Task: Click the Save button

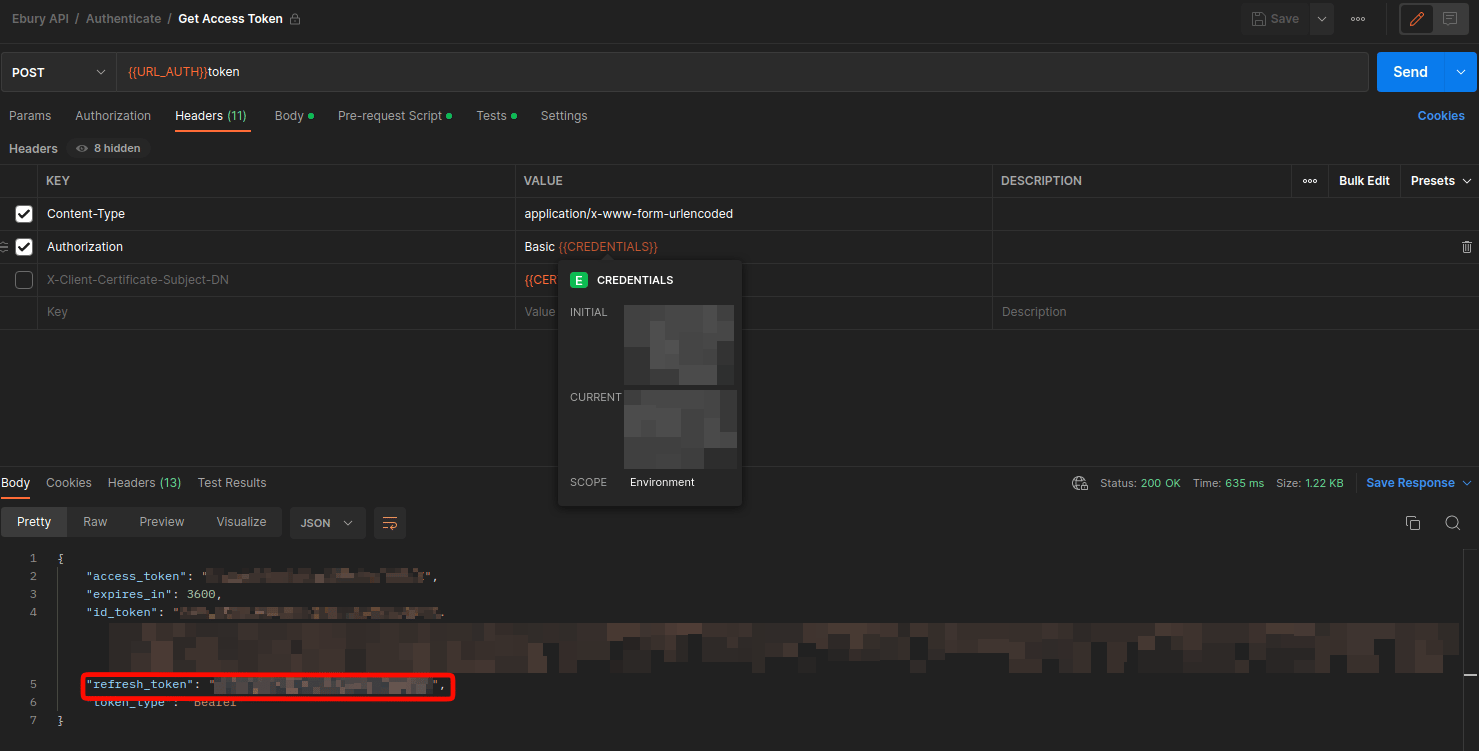Action: tap(1274, 19)
